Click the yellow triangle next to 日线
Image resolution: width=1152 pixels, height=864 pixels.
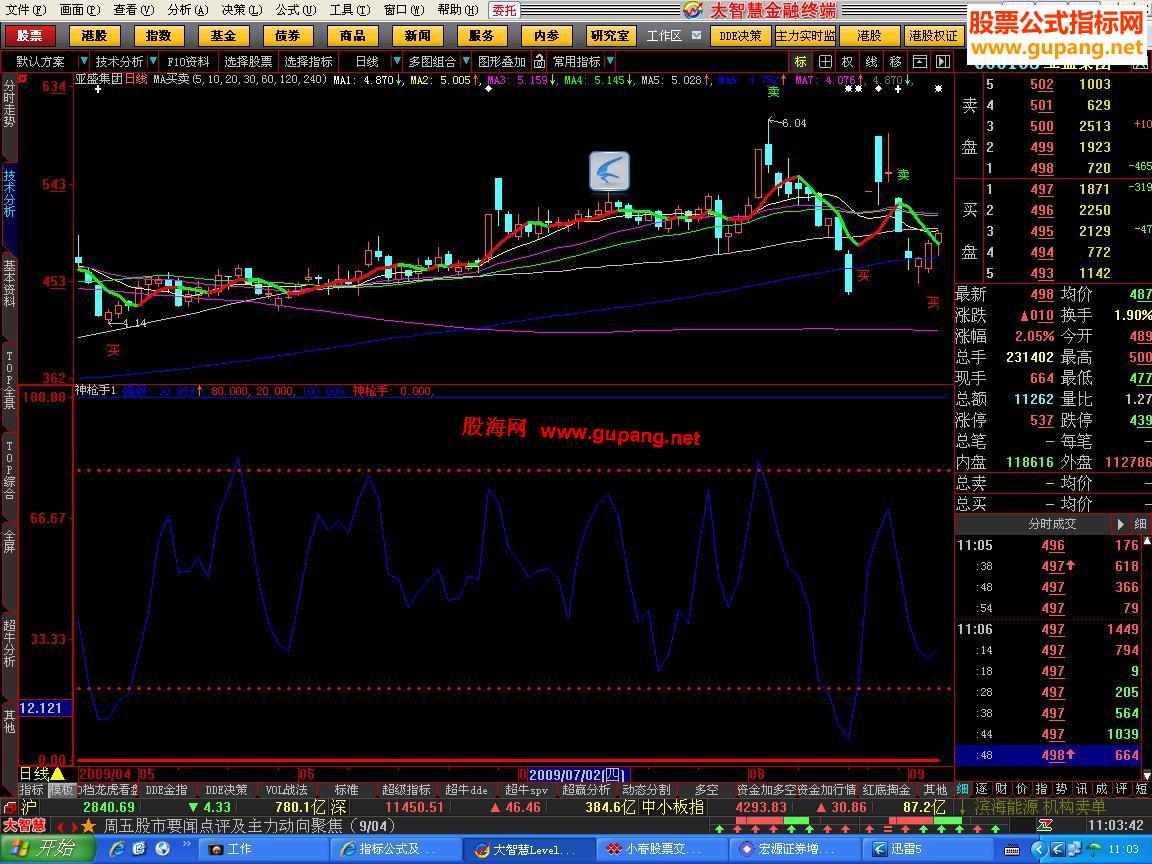[x=58, y=774]
